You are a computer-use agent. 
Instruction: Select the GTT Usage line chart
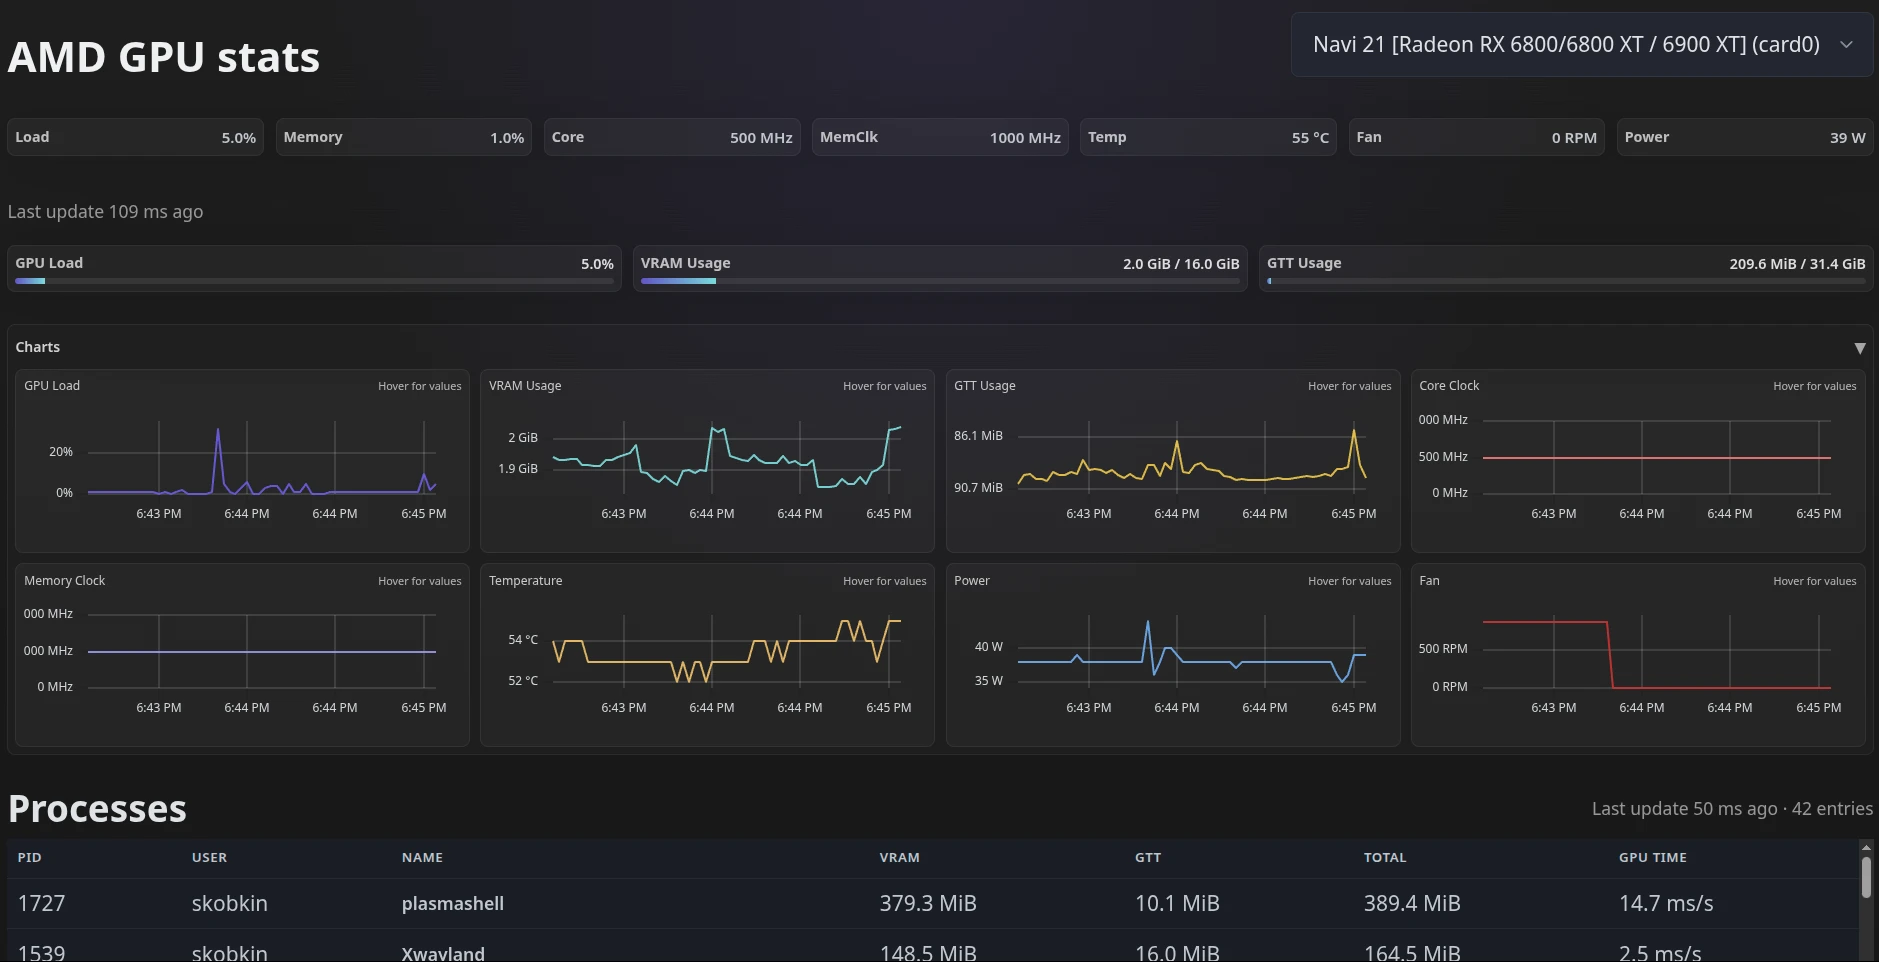[1173, 461]
